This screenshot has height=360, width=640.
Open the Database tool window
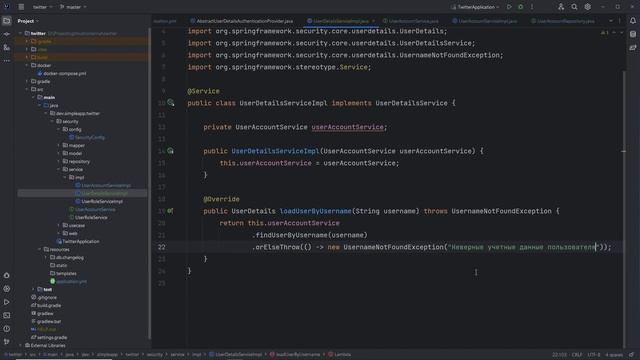633,34
